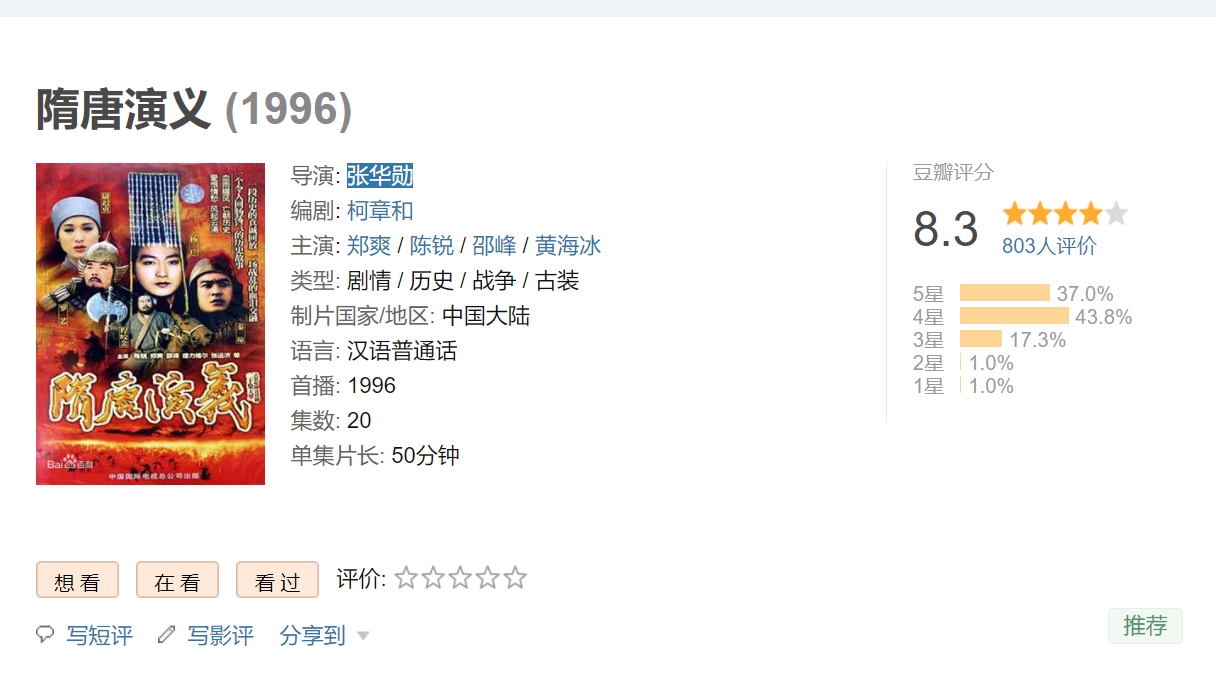Click the language value 汉语普通话
Screen dimensions: 1216x677
(402, 351)
